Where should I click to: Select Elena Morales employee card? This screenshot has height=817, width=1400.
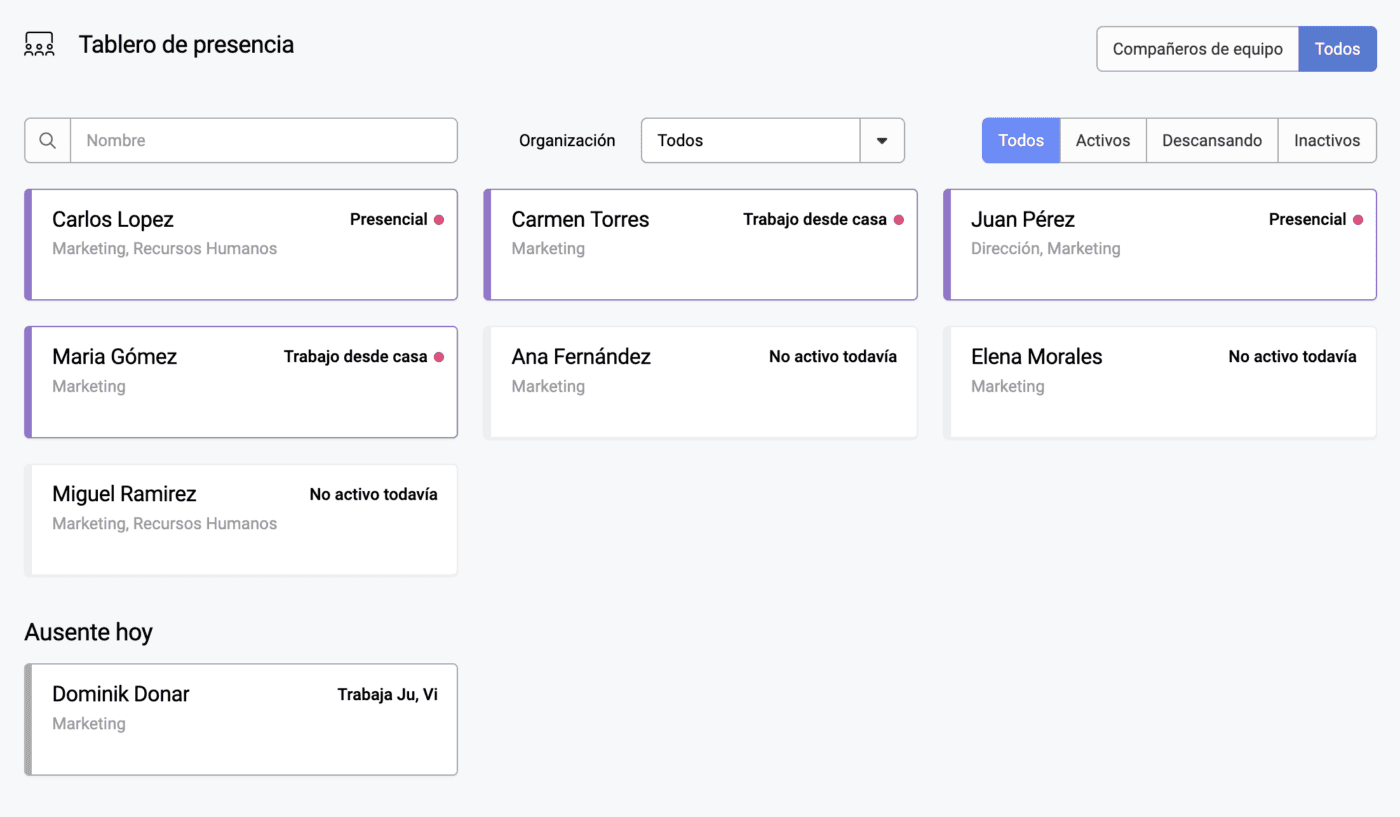click(x=1160, y=382)
